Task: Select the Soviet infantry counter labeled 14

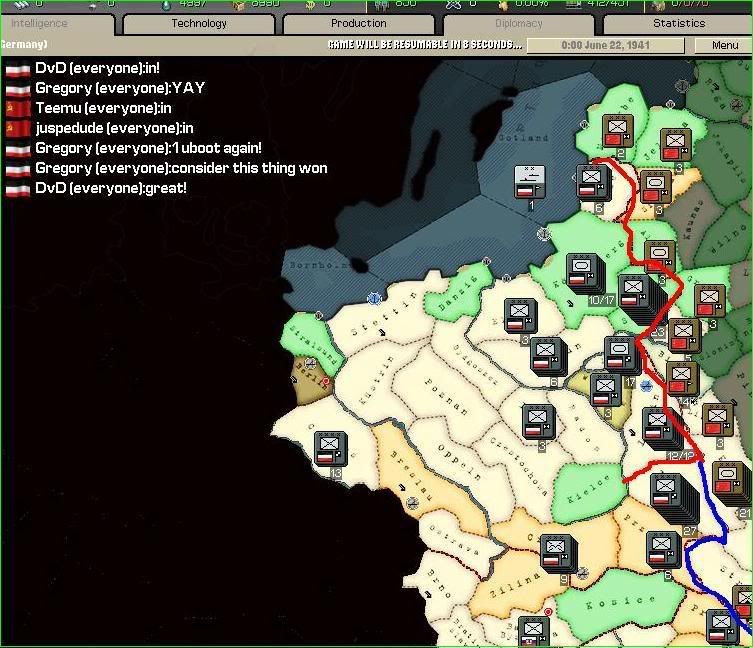Action: [682, 379]
